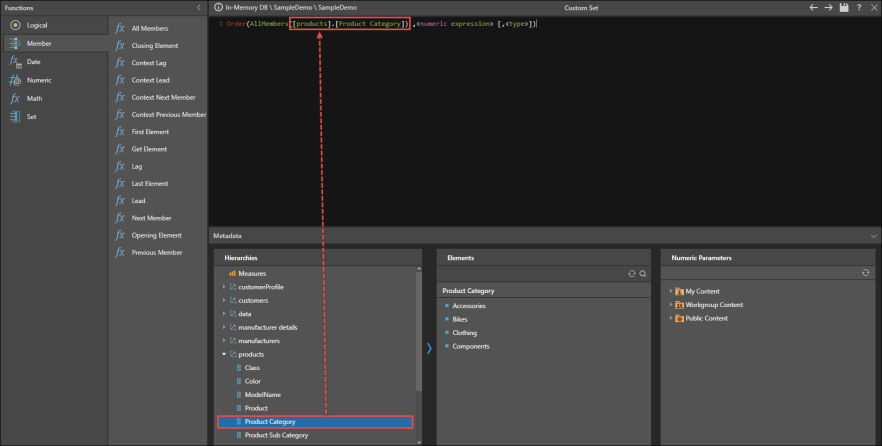Screen dimensions: 882x446
Task: Expand the Workgroup Content folder
Action: click(670, 305)
